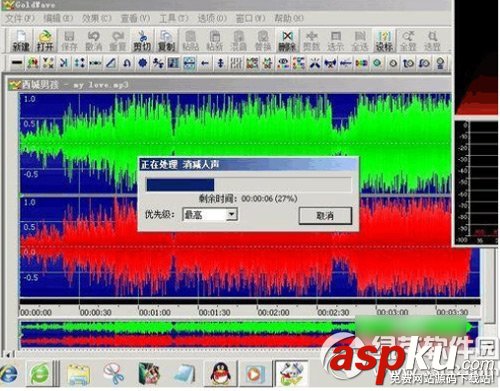
Task: Click the 00:02:30 mark on the time ruler
Action: (x=333, y=313)
